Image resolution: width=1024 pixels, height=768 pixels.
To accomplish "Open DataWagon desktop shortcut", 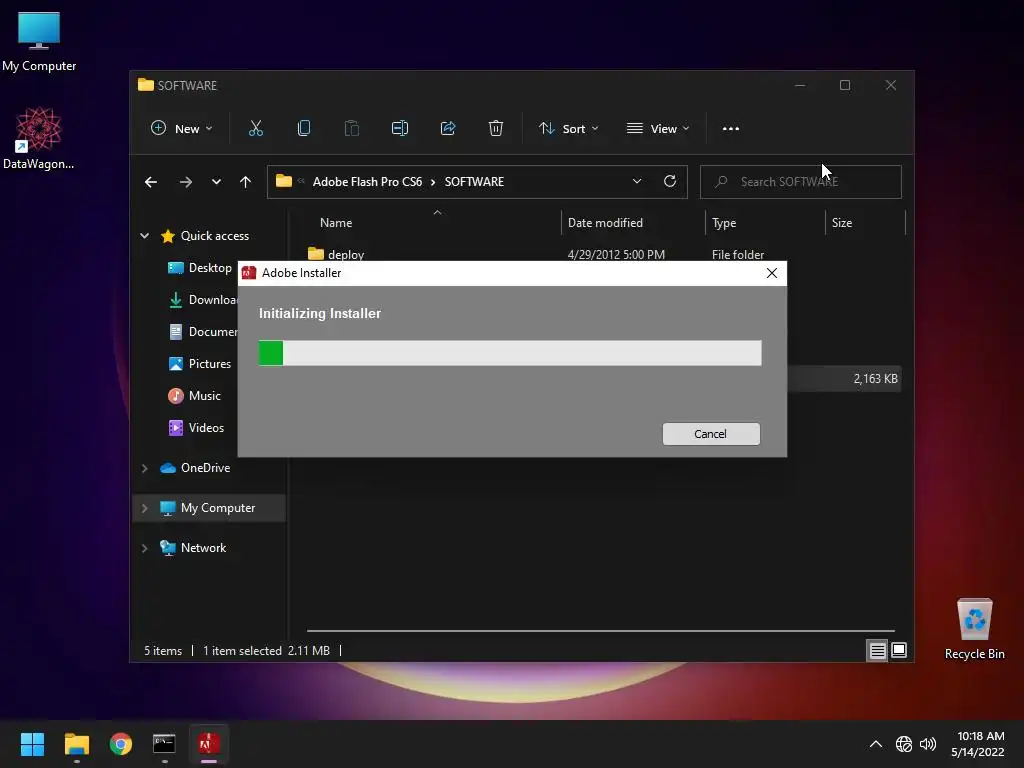I will coord(39,138).
